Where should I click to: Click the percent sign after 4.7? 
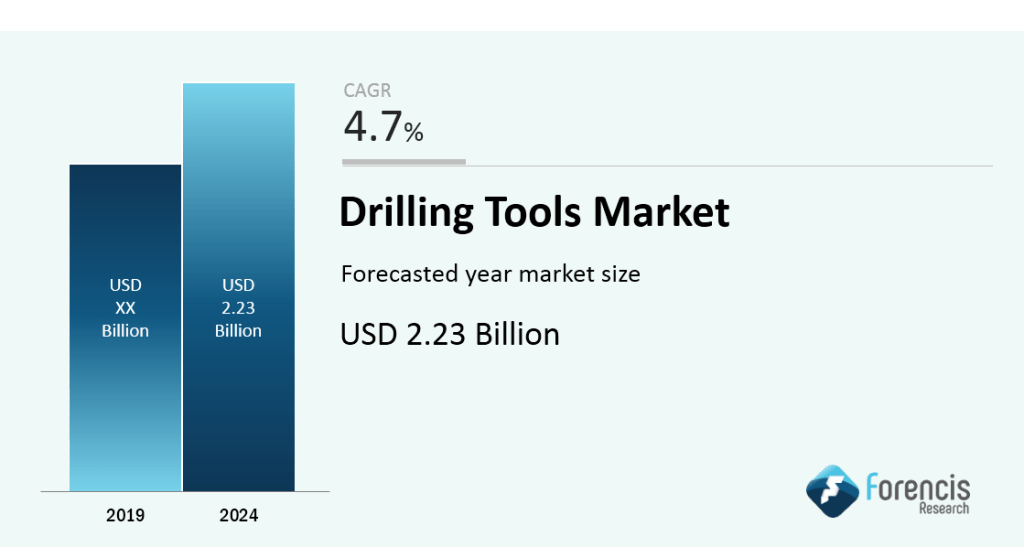(414, 132)
